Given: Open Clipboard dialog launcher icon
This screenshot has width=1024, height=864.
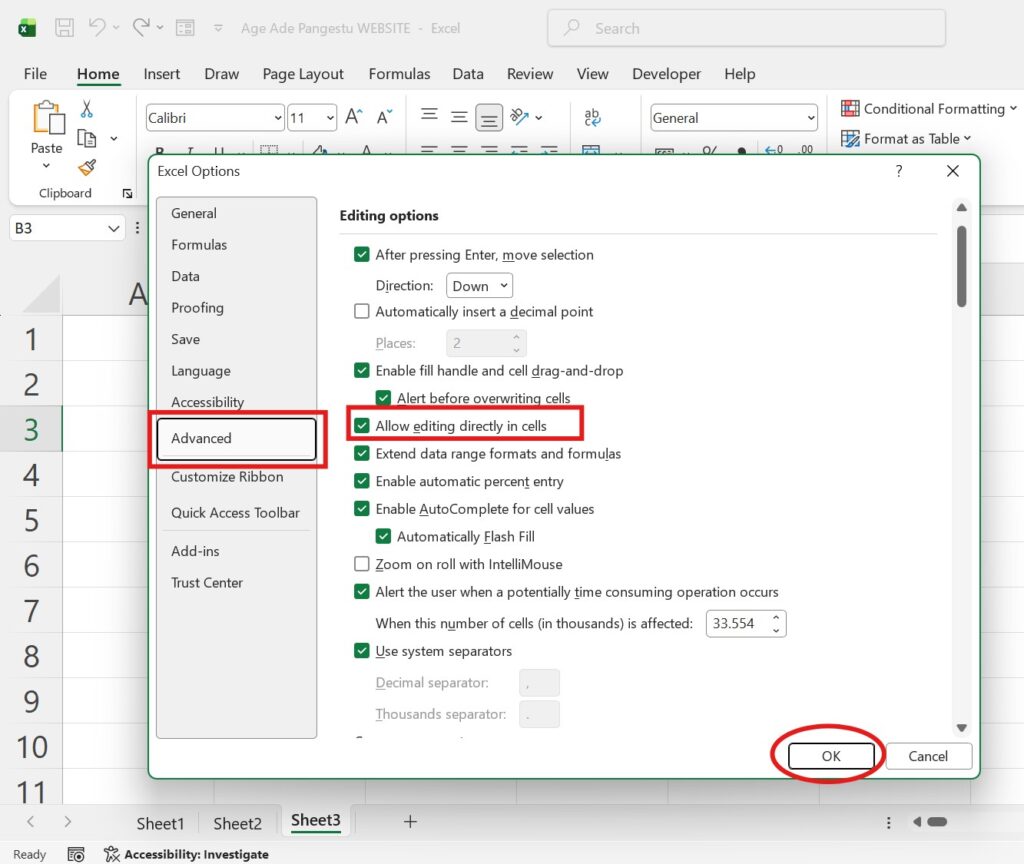Looking at the screenshot, I should point(127,193).
